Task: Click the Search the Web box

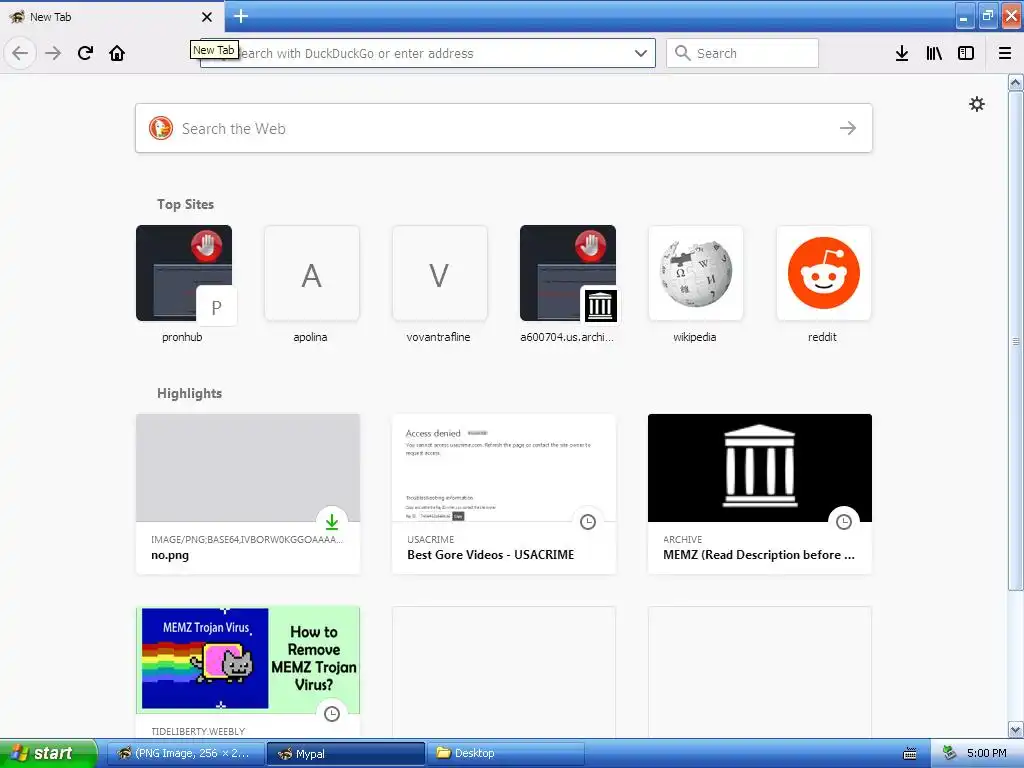Action: (x=504, y=128)
